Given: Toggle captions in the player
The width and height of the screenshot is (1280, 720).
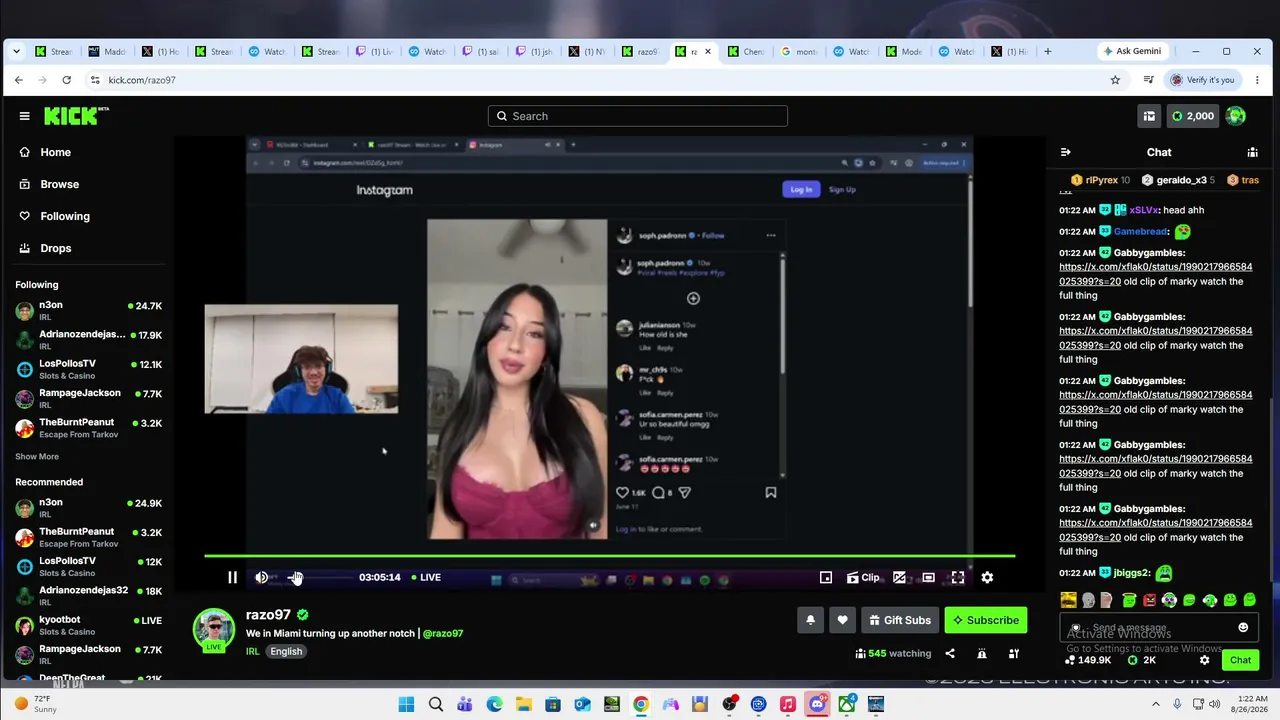Looking at the screenshot, I should coord(899,577).
